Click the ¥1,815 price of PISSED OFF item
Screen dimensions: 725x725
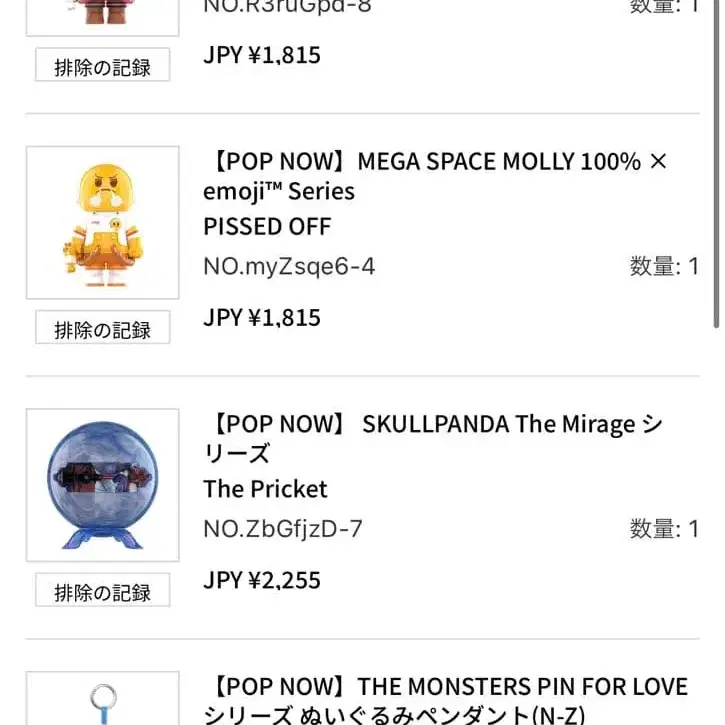(262, 318)
